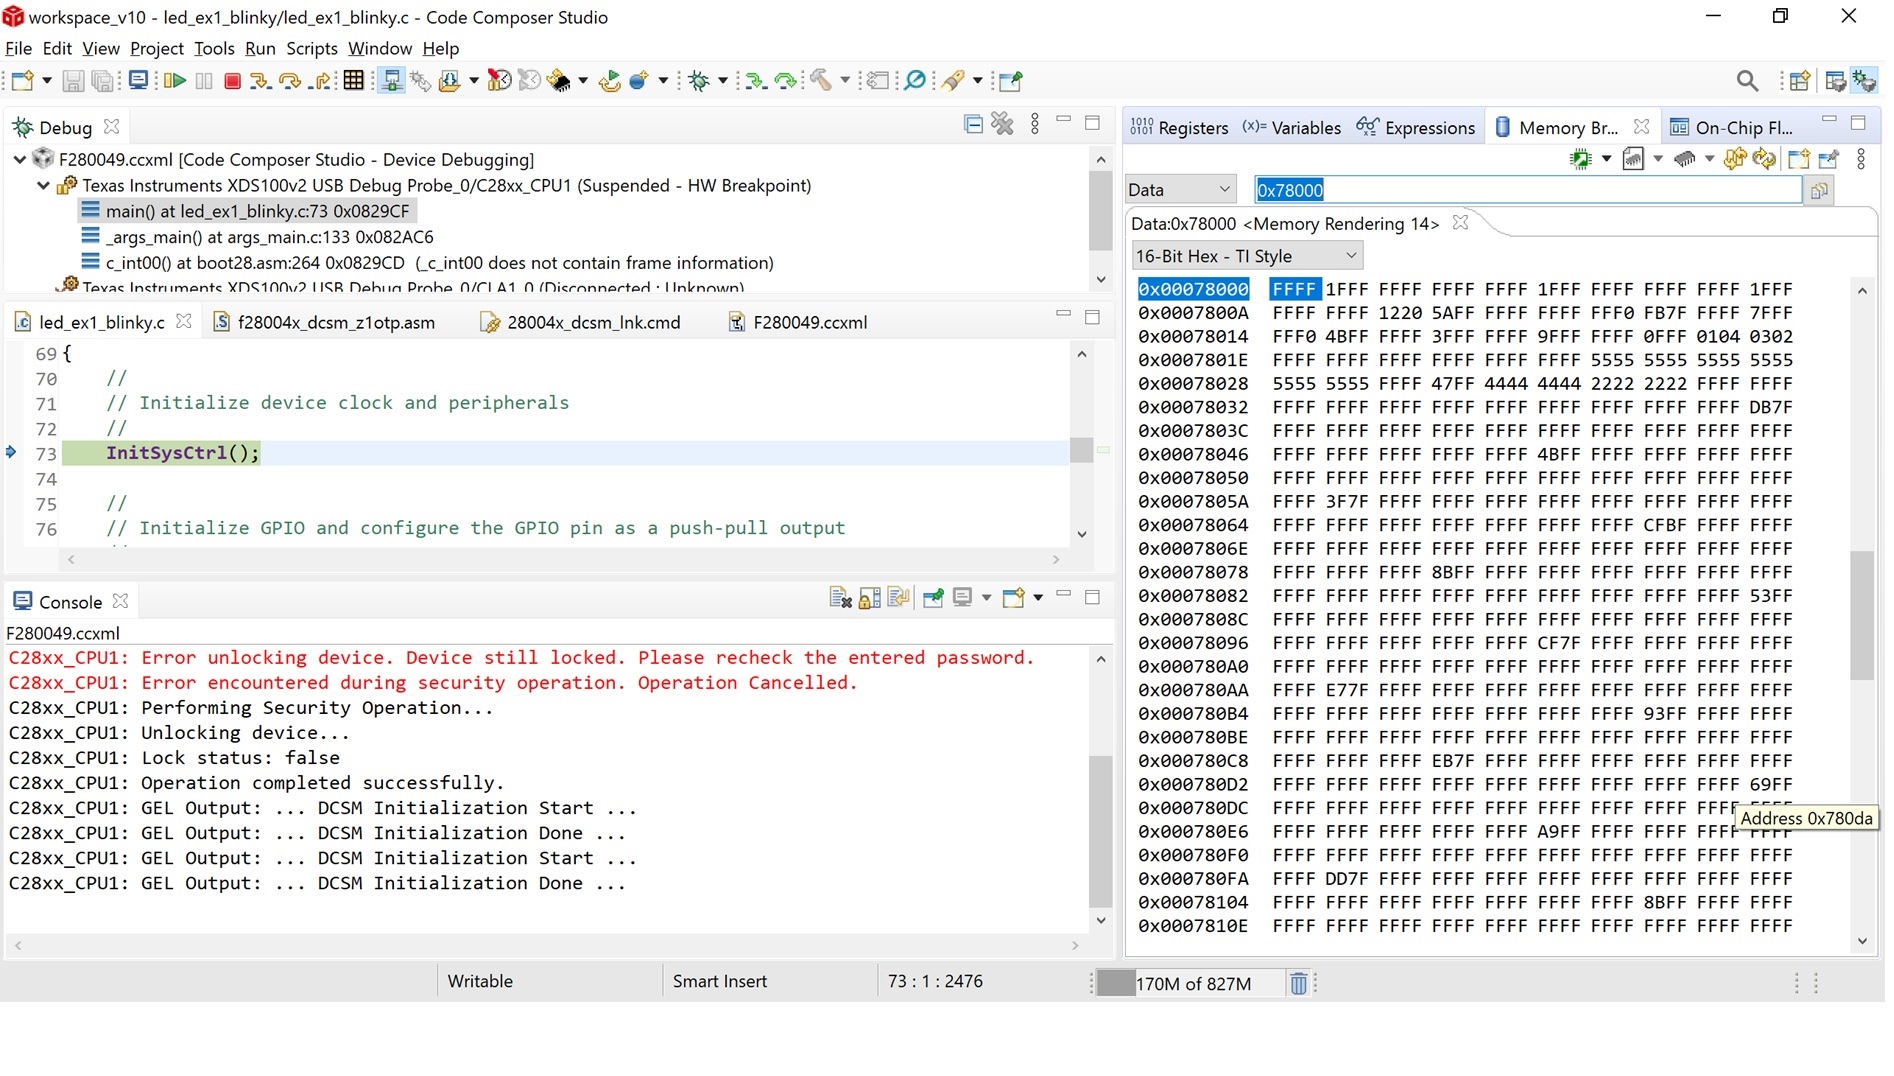Click the hammer Build toolbar icon
1894x1076 pixels.
coord(821,81)
